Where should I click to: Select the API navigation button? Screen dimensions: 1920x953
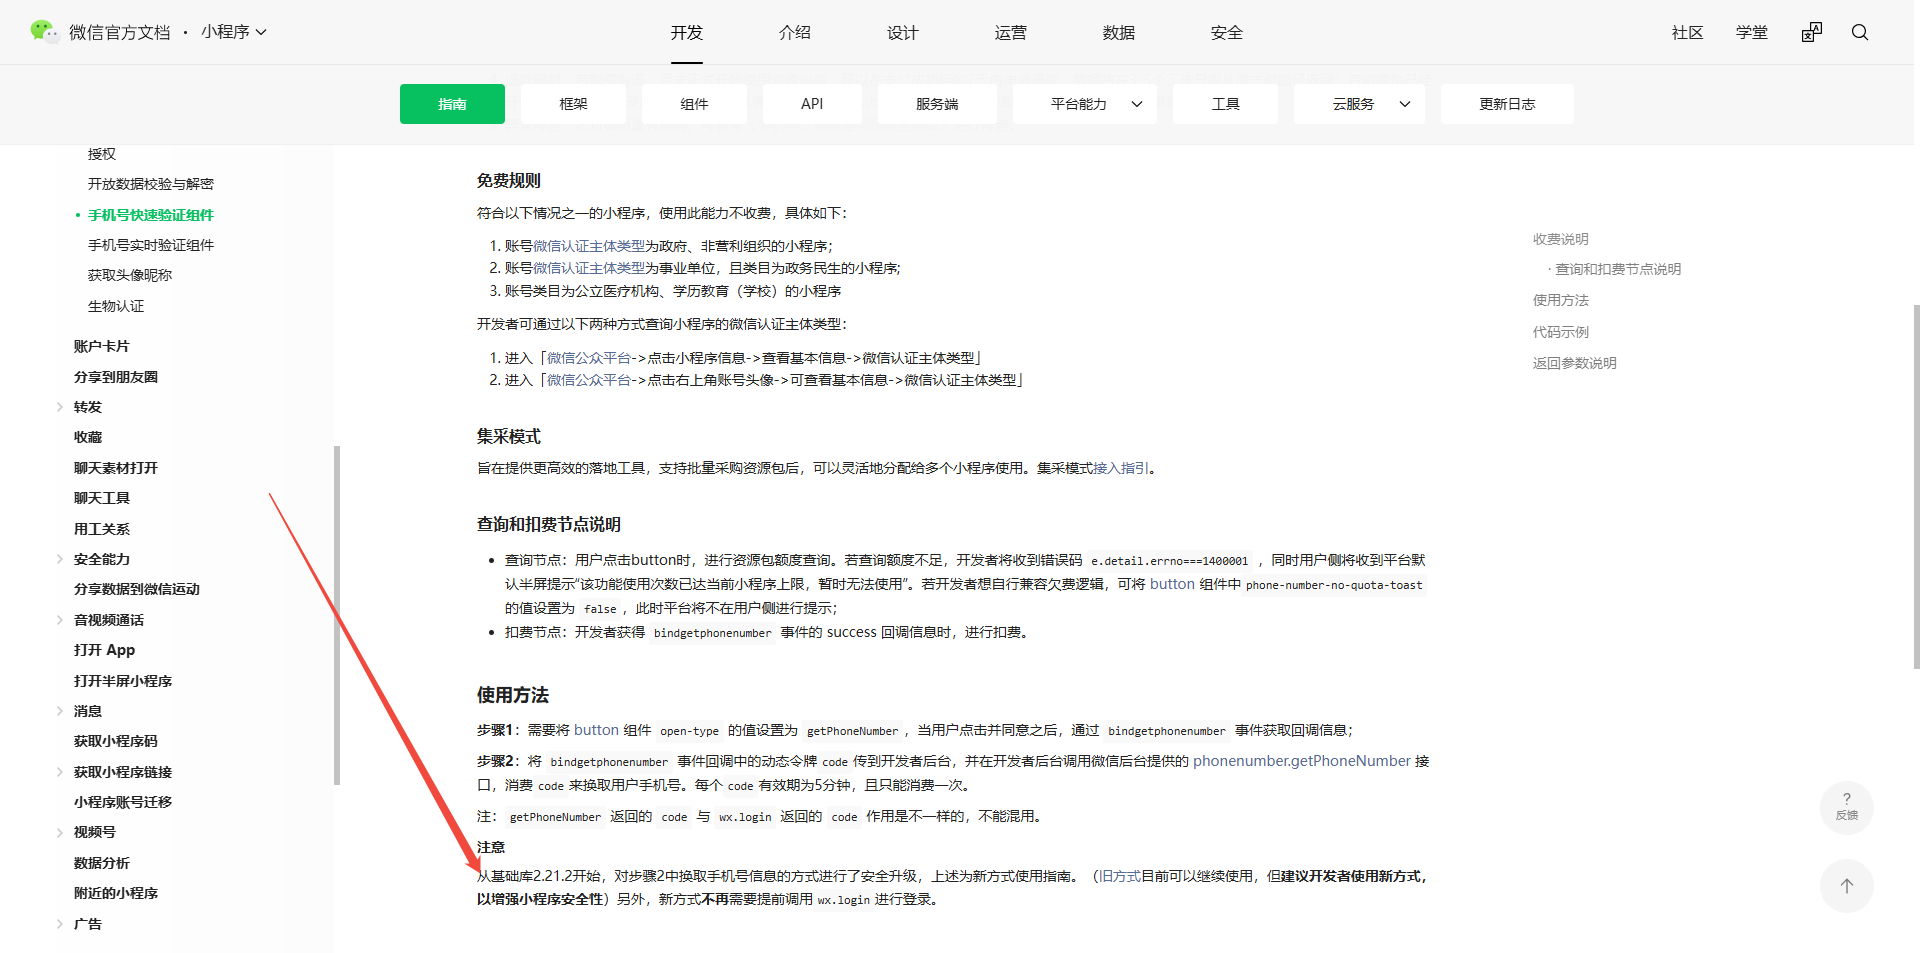(812, 104)
